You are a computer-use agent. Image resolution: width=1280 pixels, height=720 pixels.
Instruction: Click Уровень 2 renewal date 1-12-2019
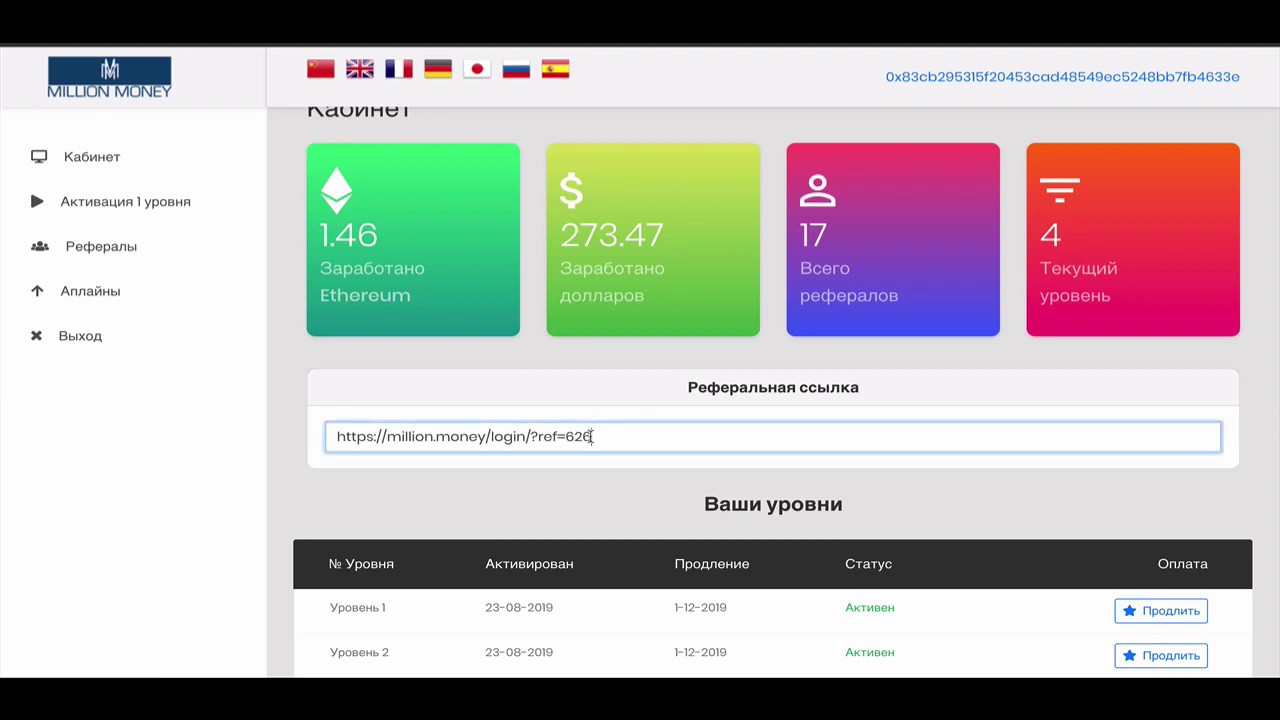[x=700, y=652]
